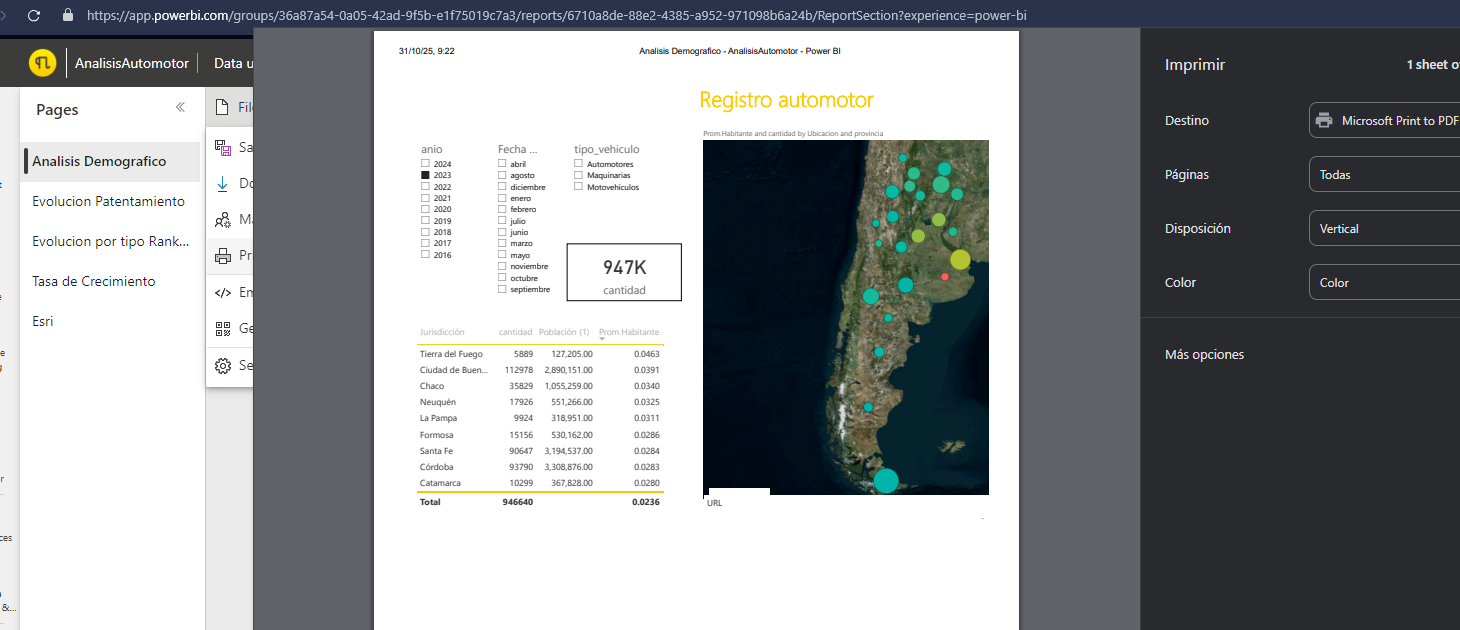Reload the page with the browser refresh icon
Image resolution: width=1460 pixels, height=630 pixels.
tap(34, 15)
